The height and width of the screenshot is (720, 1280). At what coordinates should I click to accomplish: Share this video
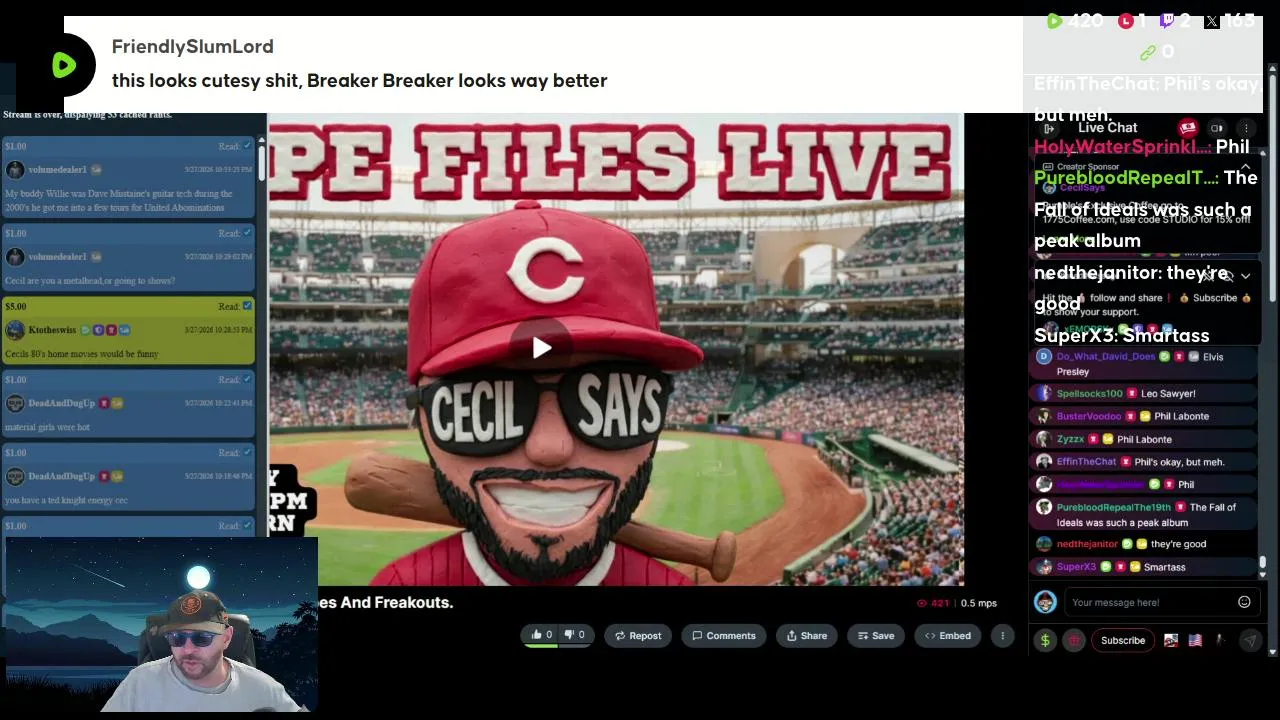806,635
